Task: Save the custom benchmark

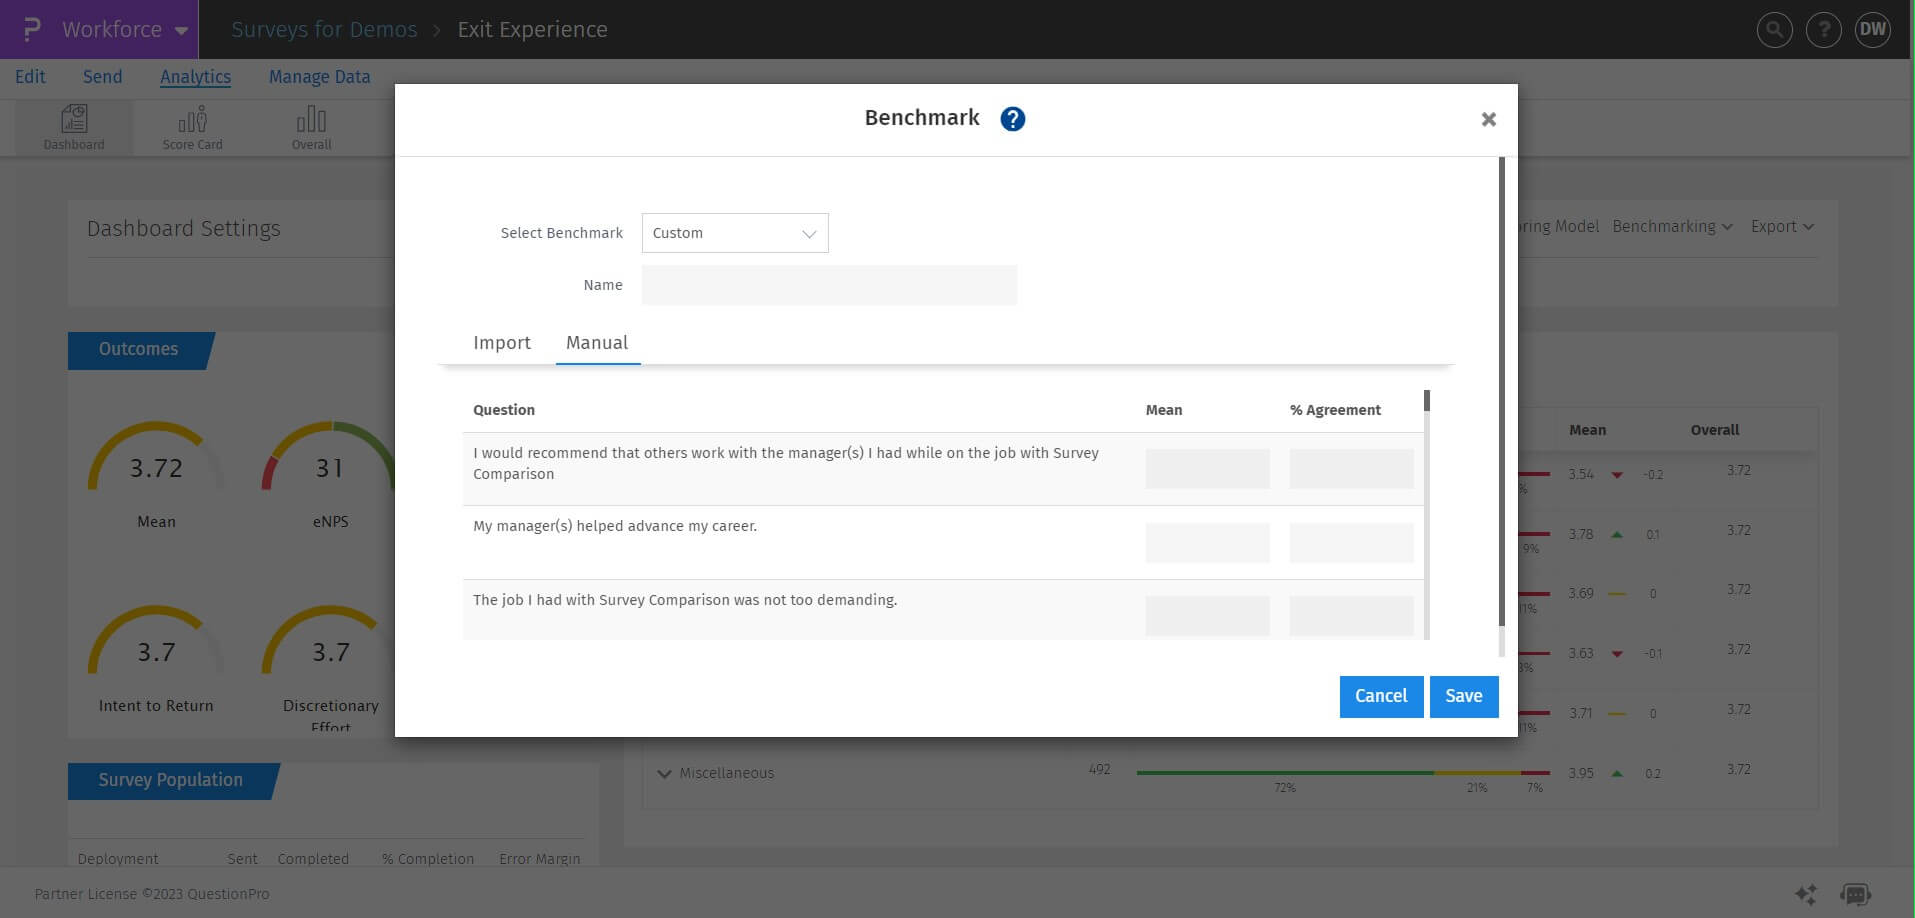Action: click(x=1463, y=696)
